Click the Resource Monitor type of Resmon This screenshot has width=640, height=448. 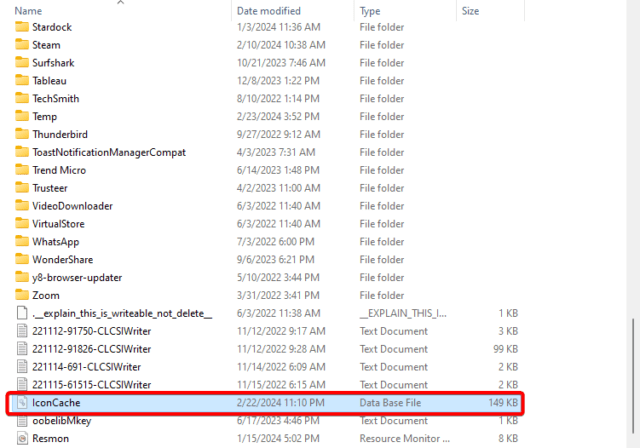[x=404, y=439]
